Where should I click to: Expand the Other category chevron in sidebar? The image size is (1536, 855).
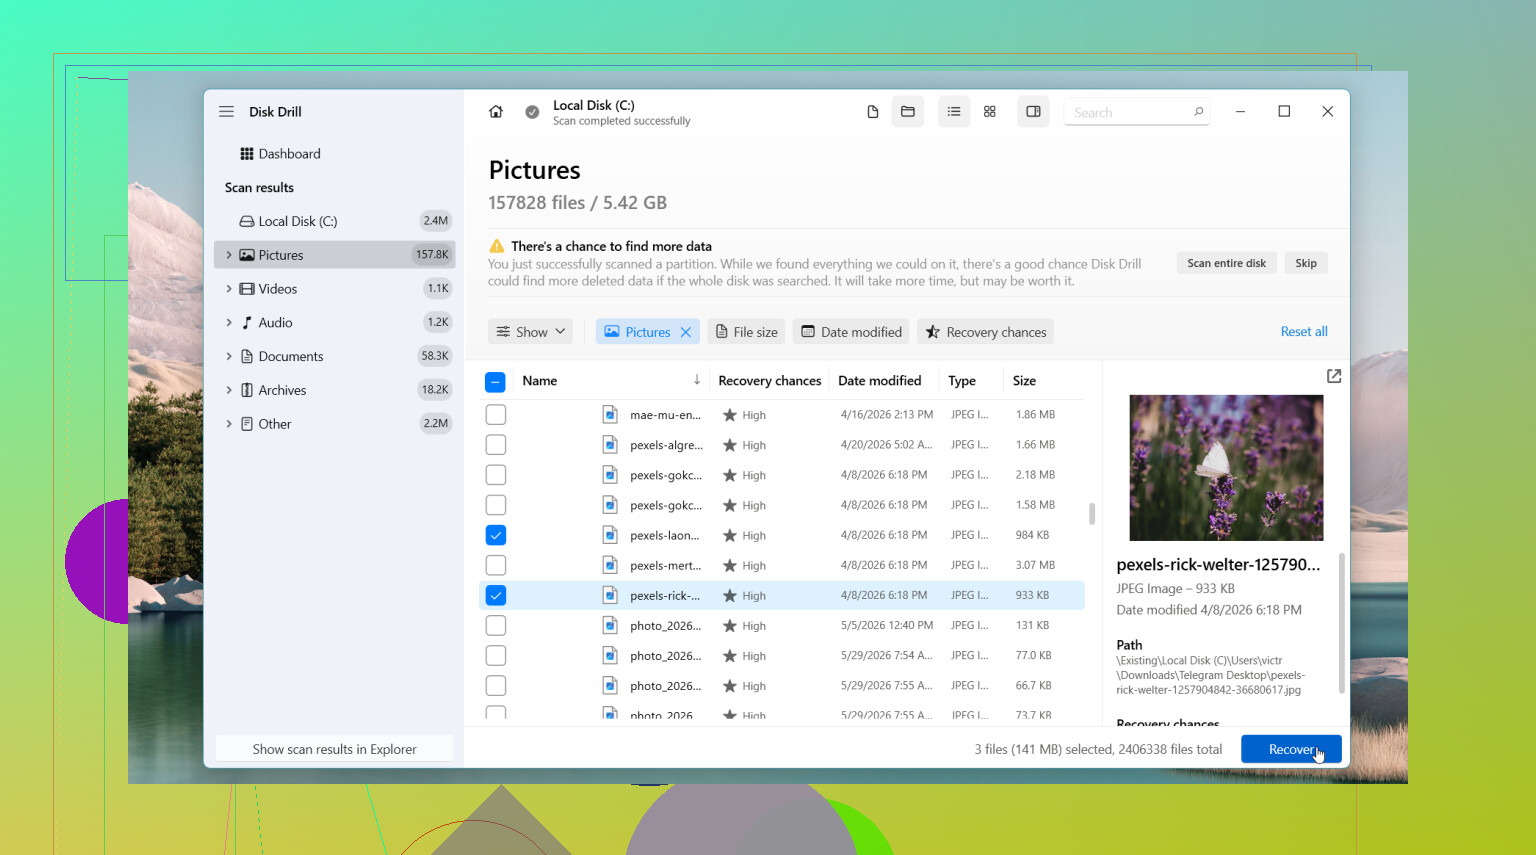(x=229, y=424)
